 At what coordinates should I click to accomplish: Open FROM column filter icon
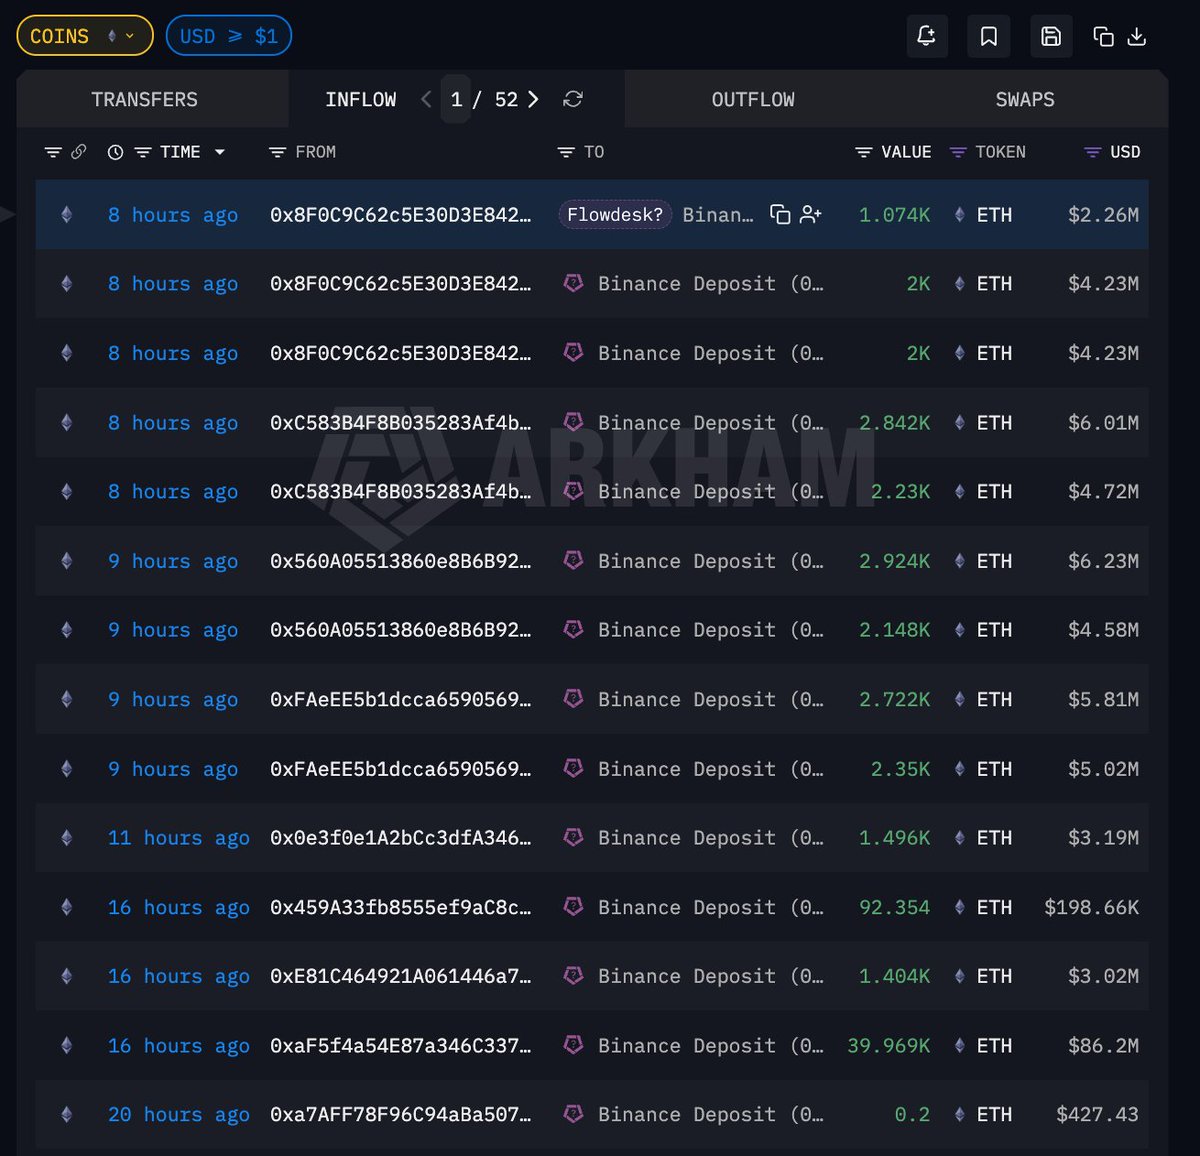click(278, 152)
